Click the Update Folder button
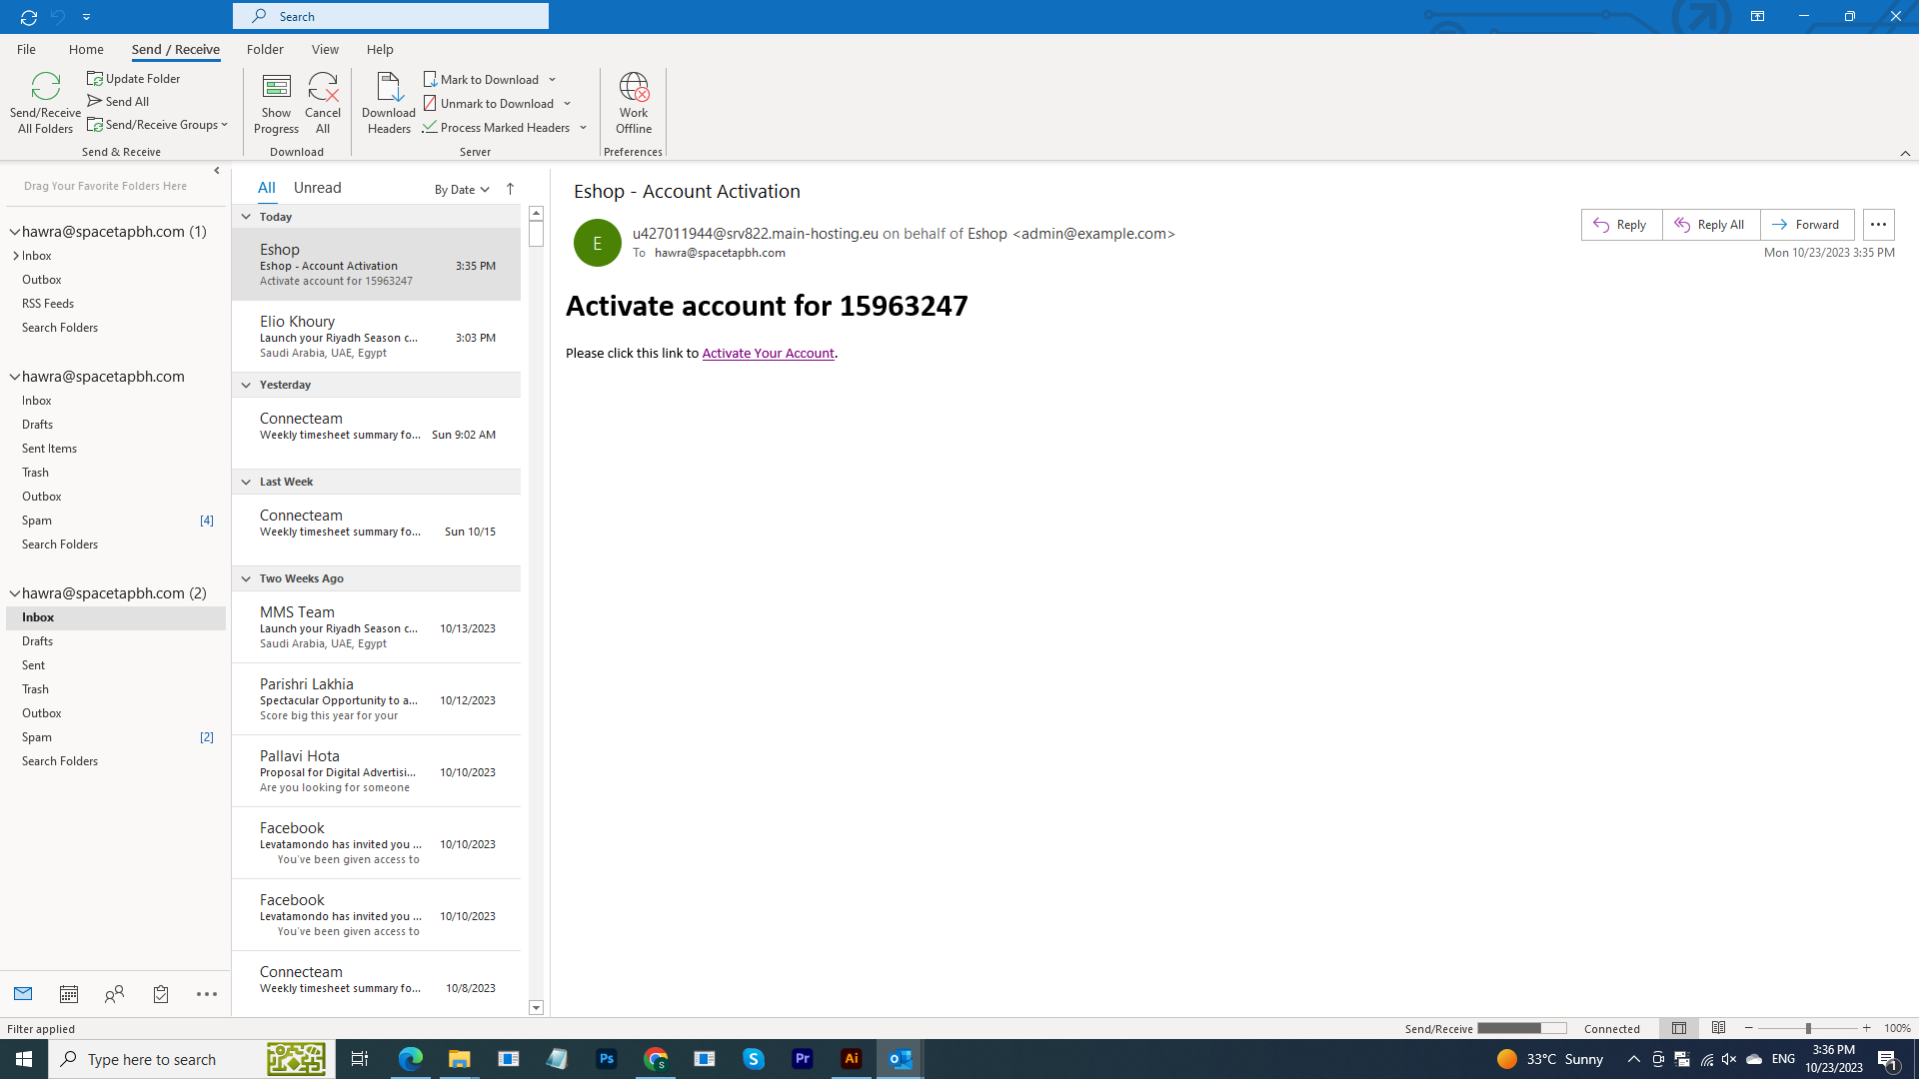1919x1079 pixels. pos(134,78)
